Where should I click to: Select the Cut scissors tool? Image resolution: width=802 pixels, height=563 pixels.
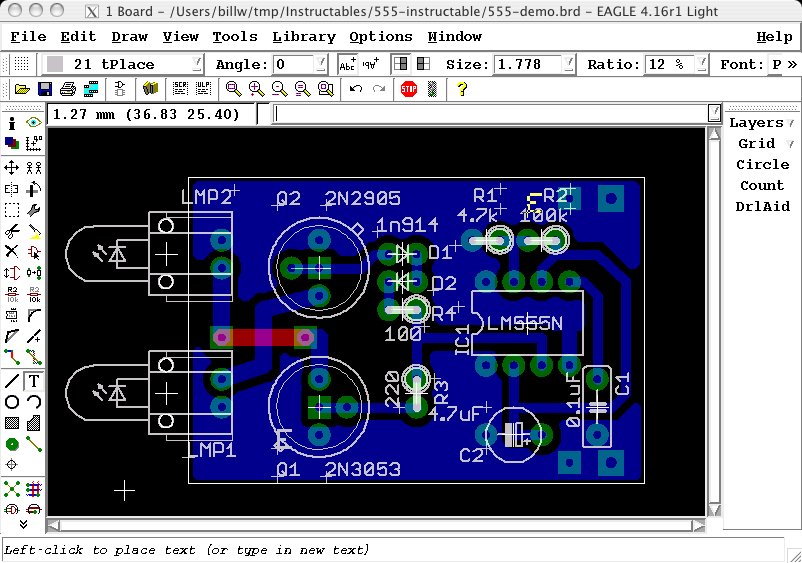tap(12, 231)
